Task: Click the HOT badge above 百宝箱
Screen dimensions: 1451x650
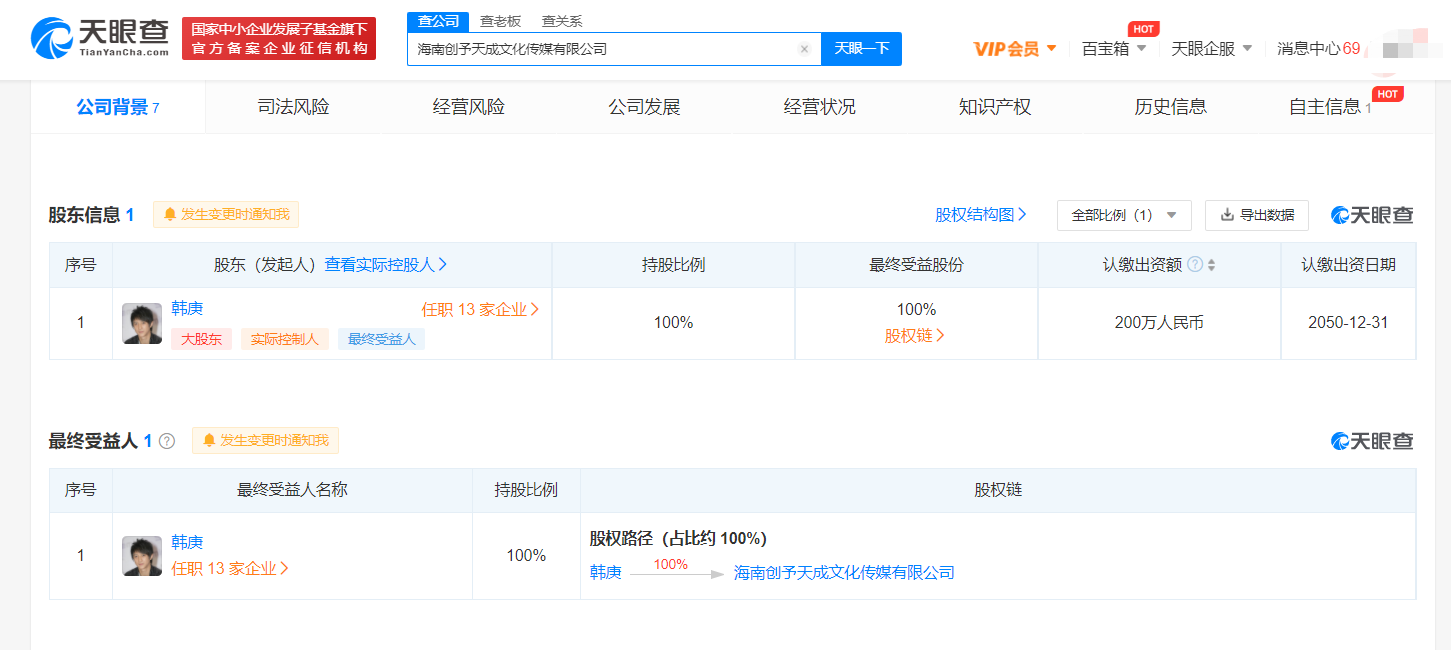Action: pos(1144,28)
